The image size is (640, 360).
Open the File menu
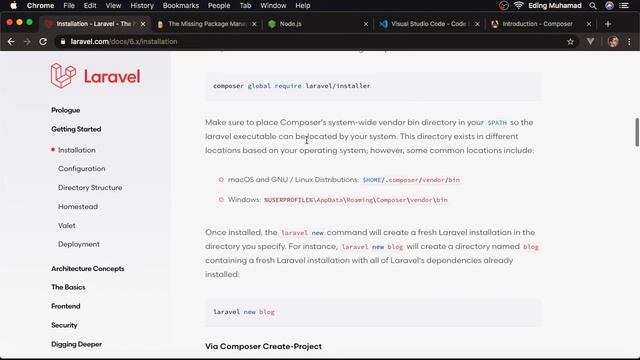69,6
